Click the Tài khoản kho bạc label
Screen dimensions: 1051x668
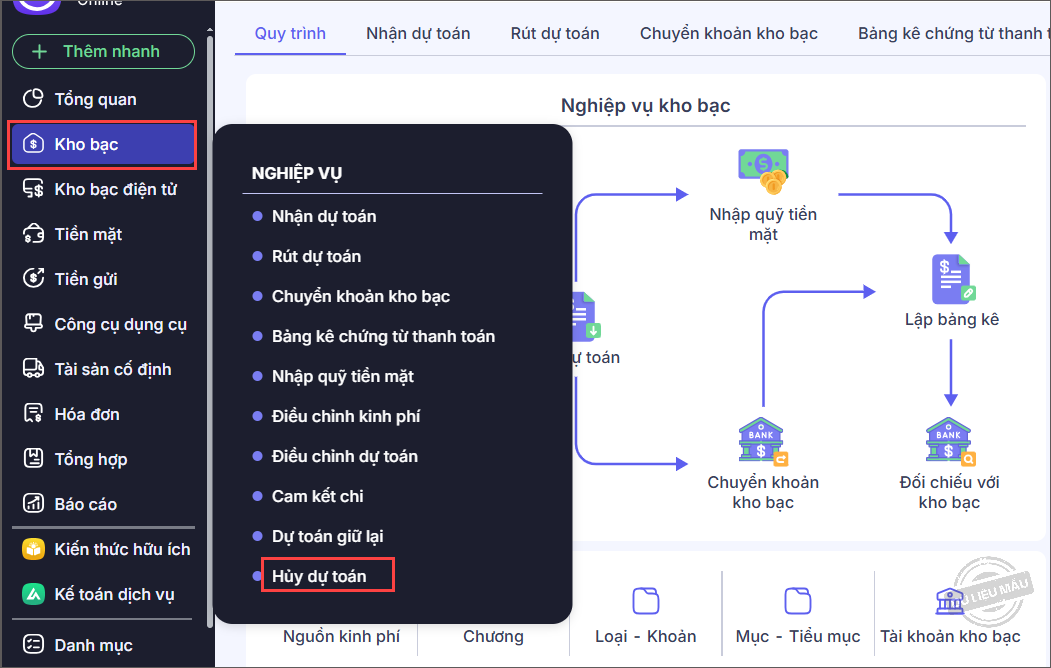950,636
